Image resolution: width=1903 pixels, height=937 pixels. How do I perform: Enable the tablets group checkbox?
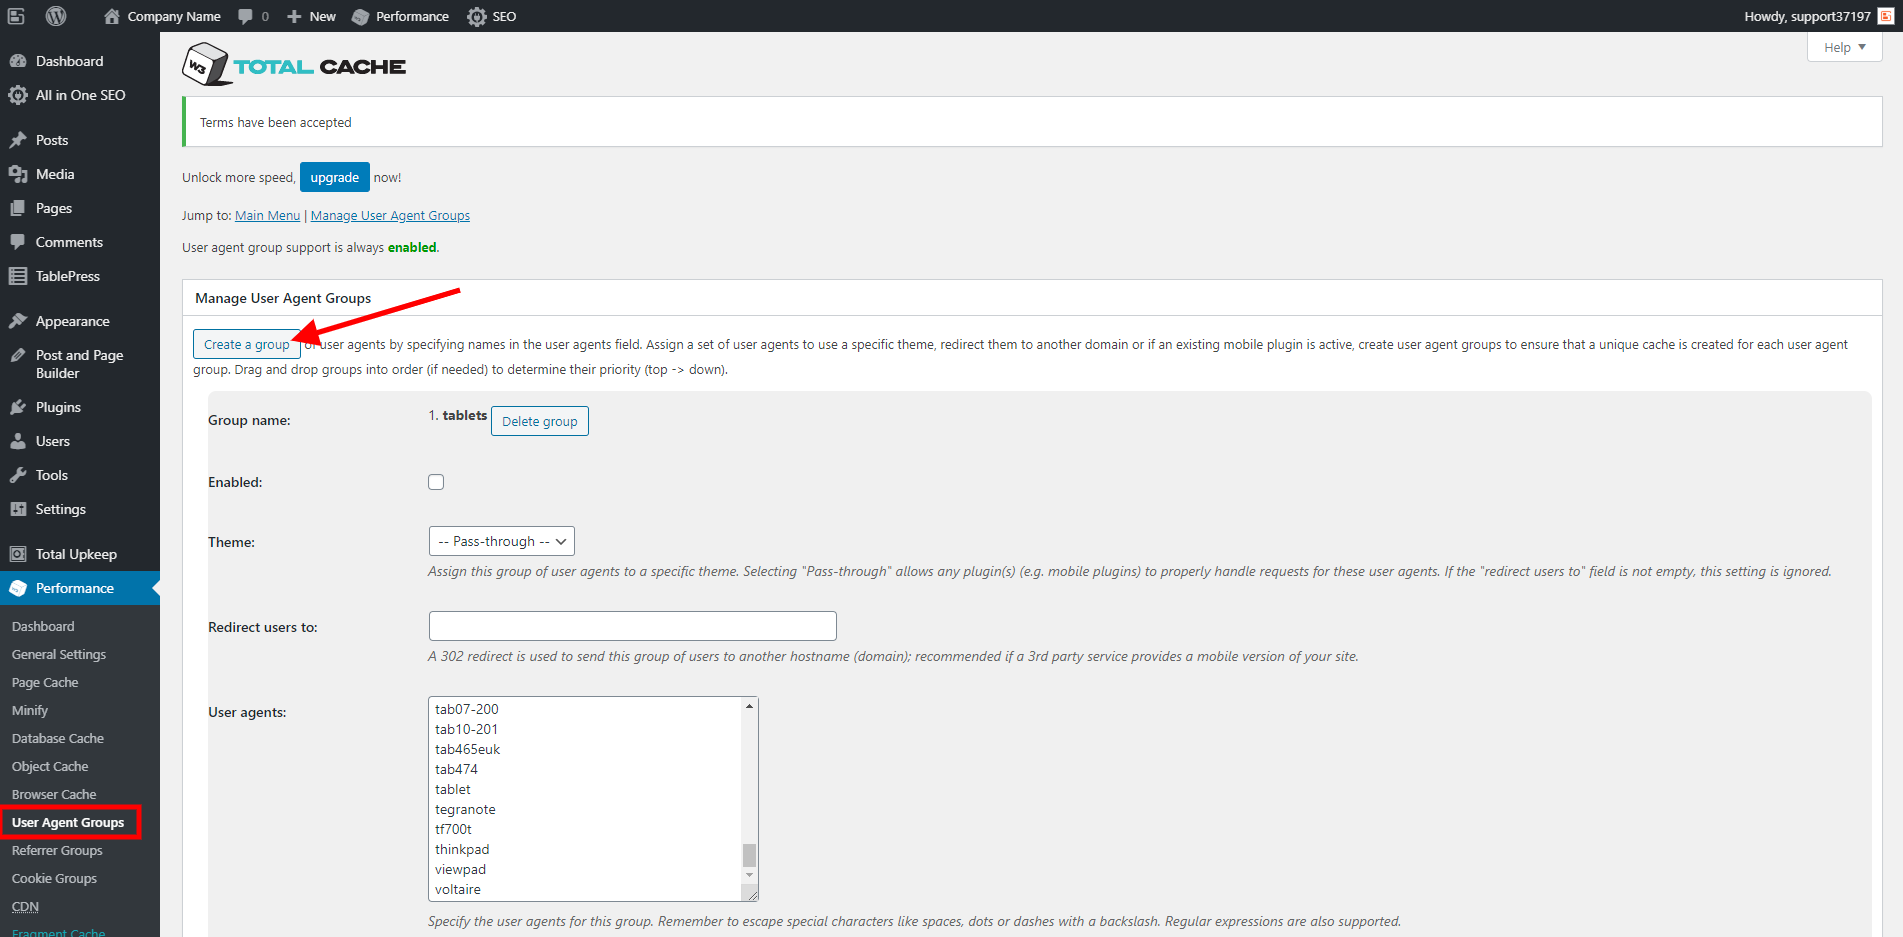pyautogui.click(x=436, y=482)
